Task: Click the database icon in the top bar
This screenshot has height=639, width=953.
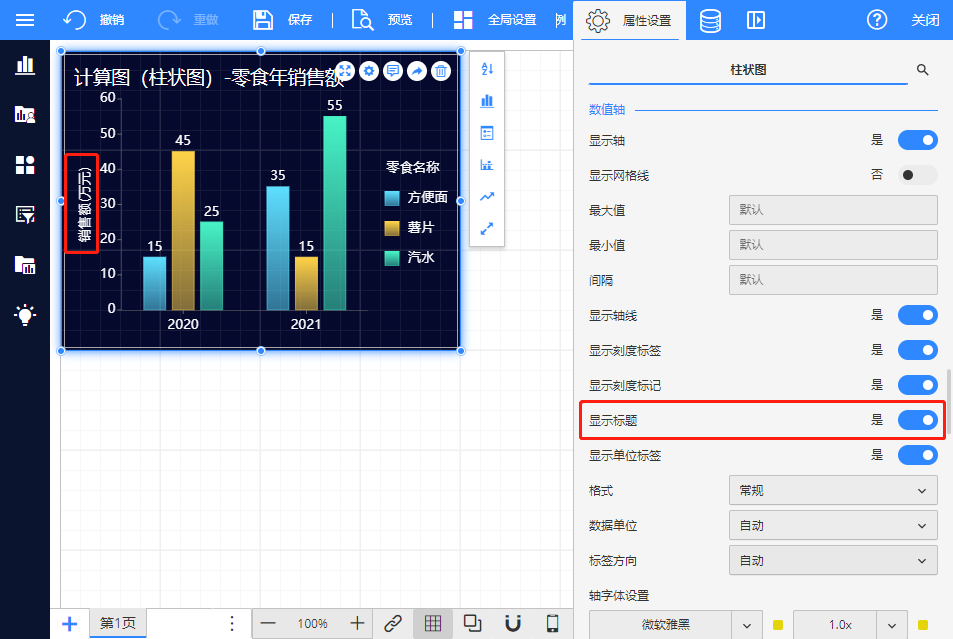Action: (710, 20)
